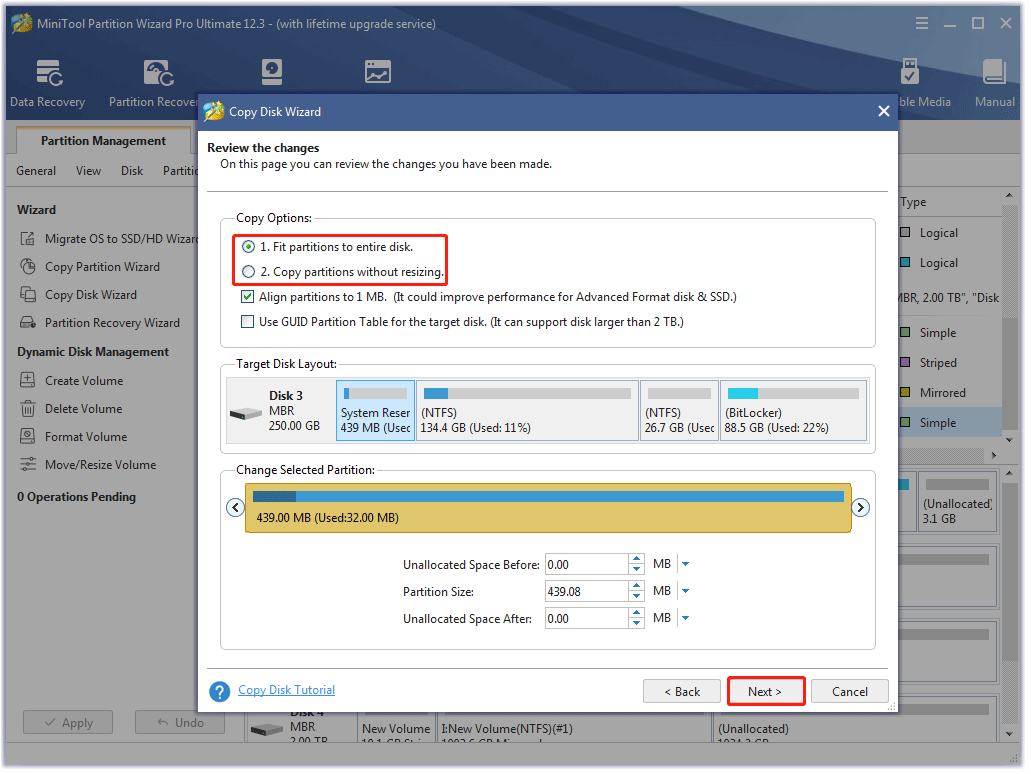Click Move/Resize Volume sidebar text
This screenshot has height=774, width=1031.
pos(101,464)
